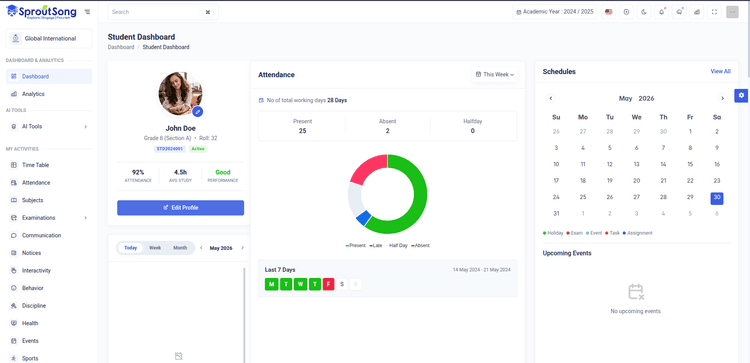Viewport: 750px width, 363px height.
Task: Open the blue settings gear tab on right edge
Action: click(x=741, y=95)
